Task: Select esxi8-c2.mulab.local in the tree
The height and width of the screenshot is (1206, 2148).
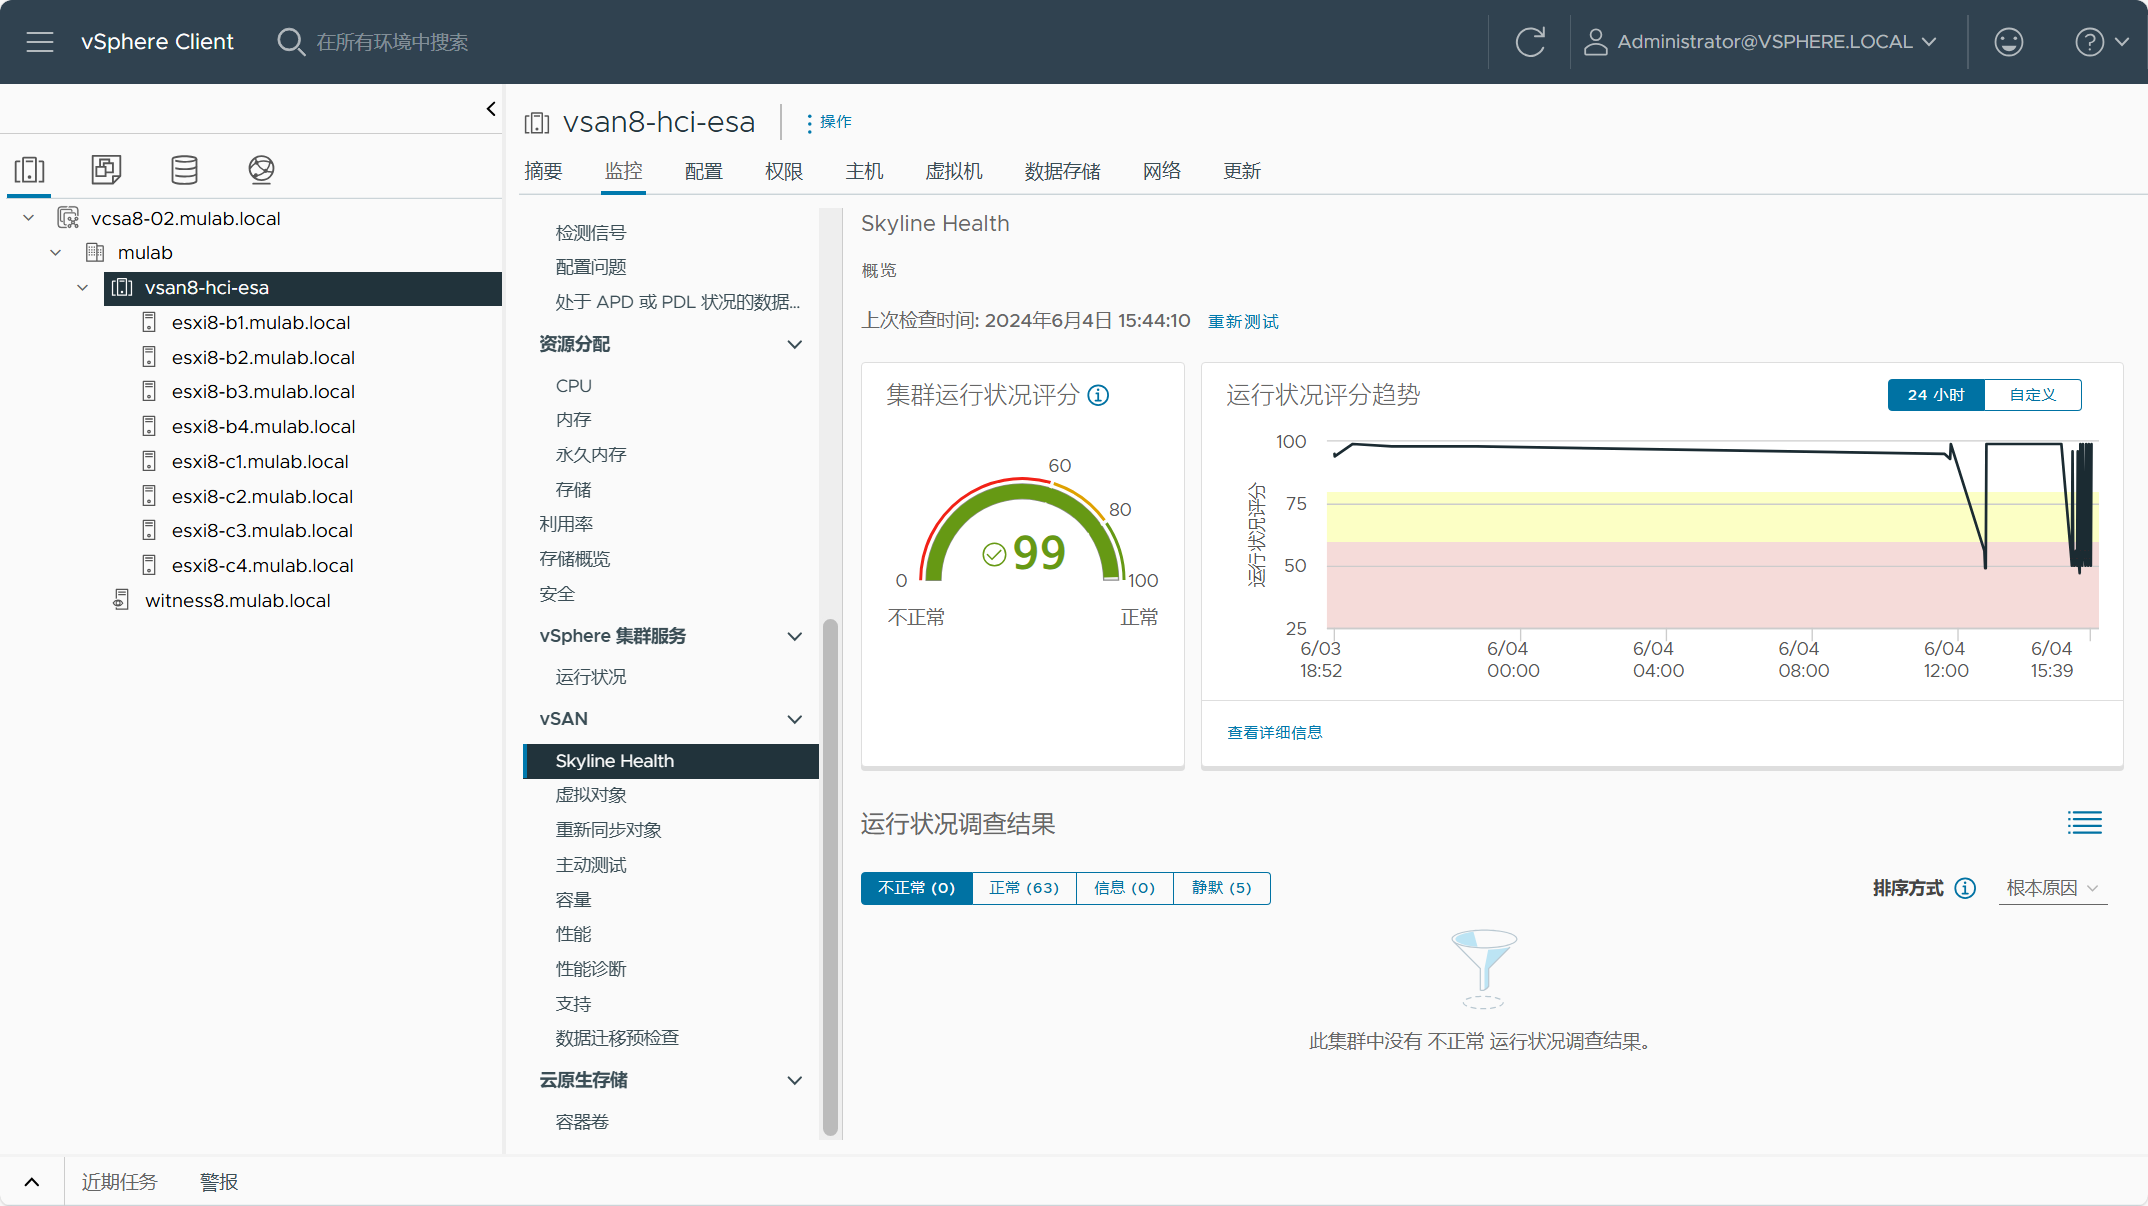Action: (262, 496)
